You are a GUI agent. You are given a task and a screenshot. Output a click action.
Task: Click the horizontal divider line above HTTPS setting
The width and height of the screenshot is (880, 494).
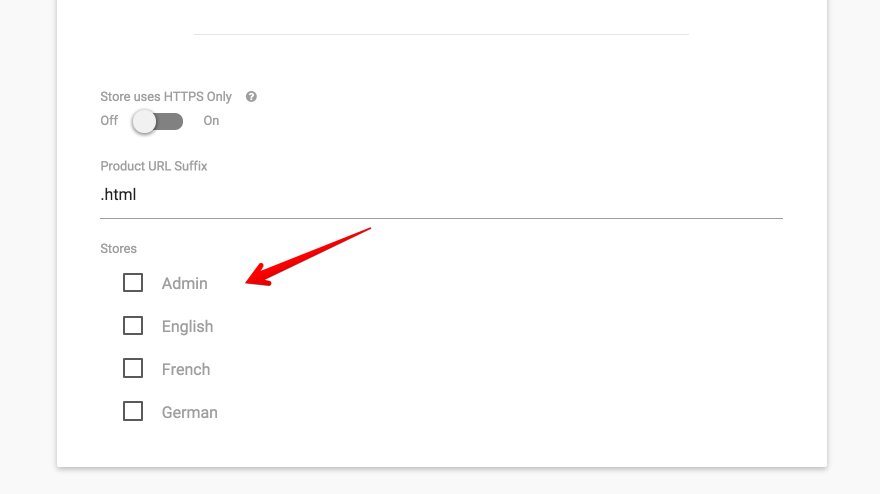point(440,35)
